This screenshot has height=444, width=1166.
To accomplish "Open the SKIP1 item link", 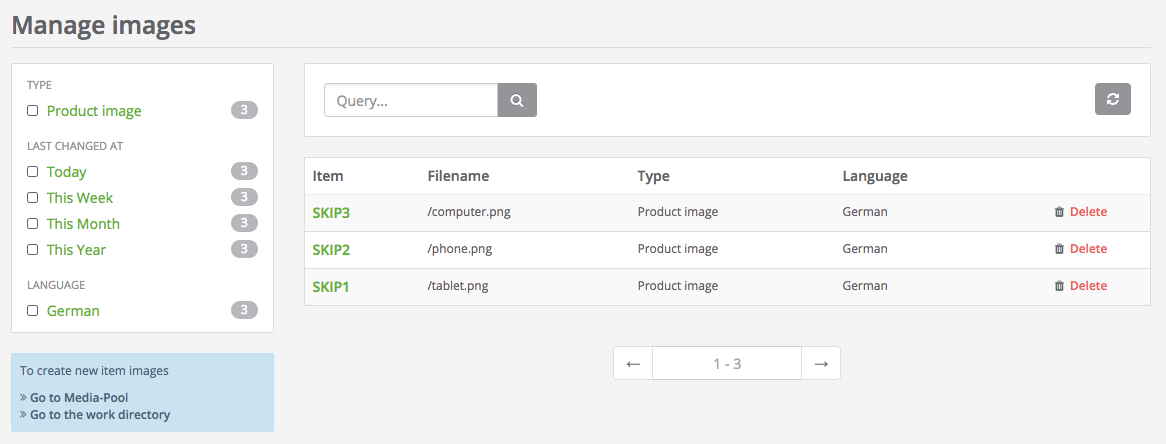I will [x=331, y=287].
